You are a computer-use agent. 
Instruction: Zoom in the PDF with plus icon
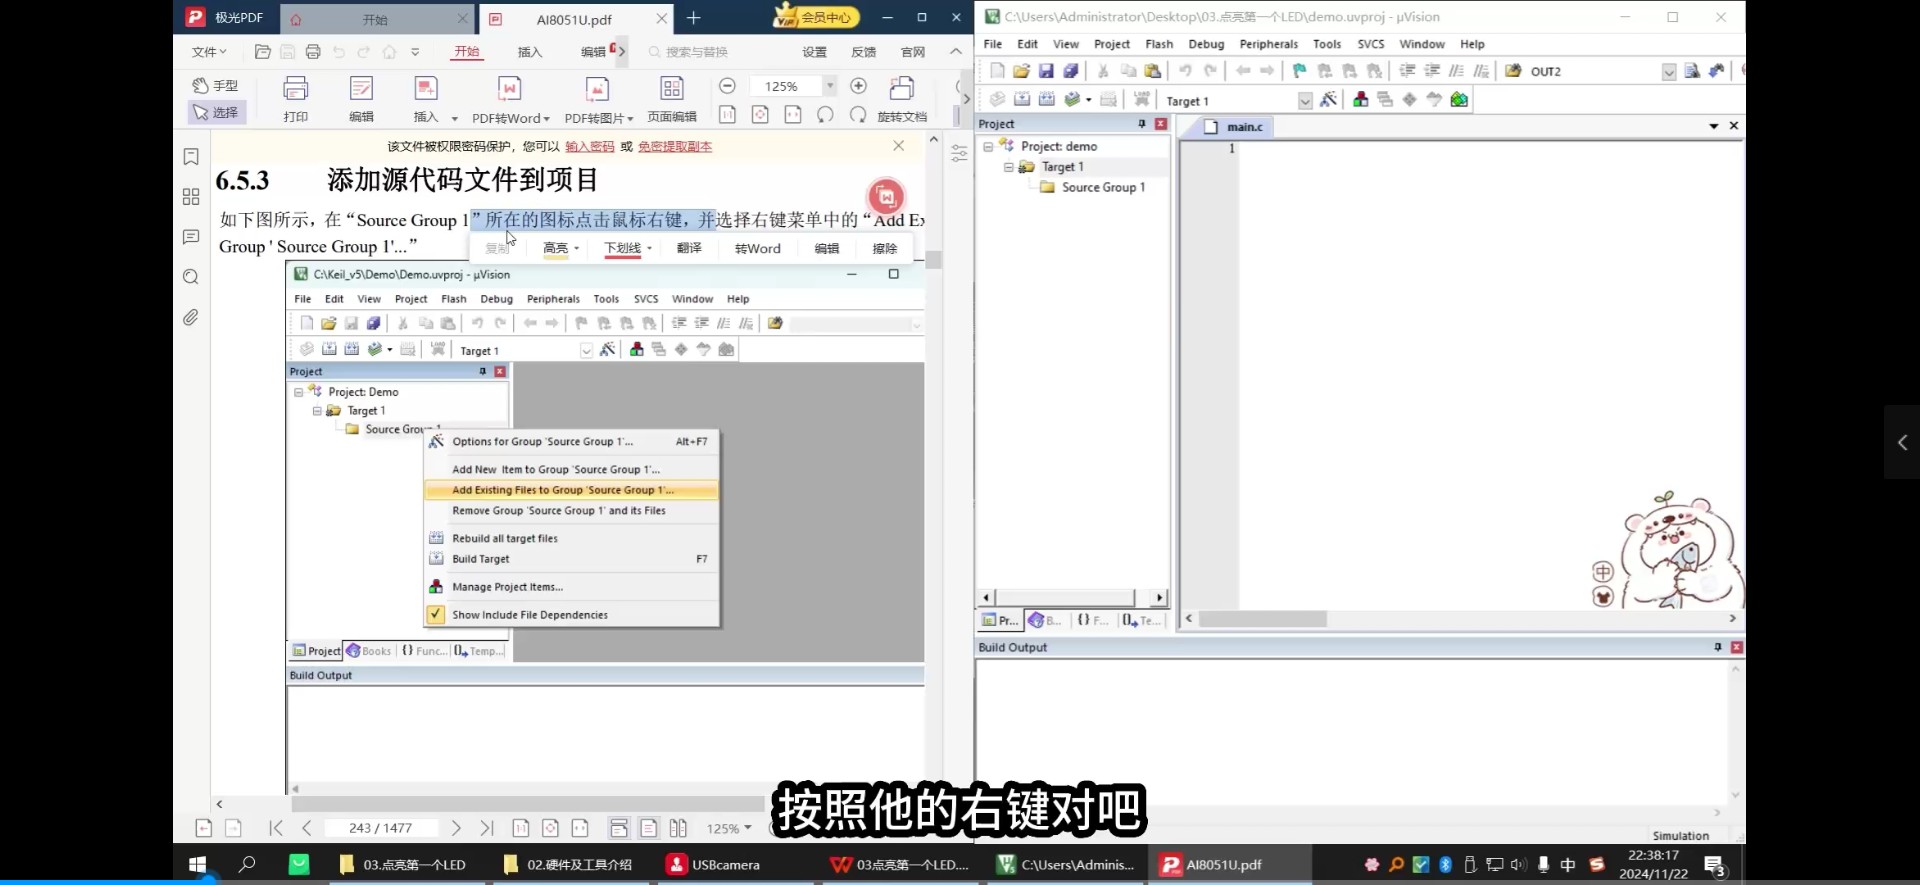858,86
